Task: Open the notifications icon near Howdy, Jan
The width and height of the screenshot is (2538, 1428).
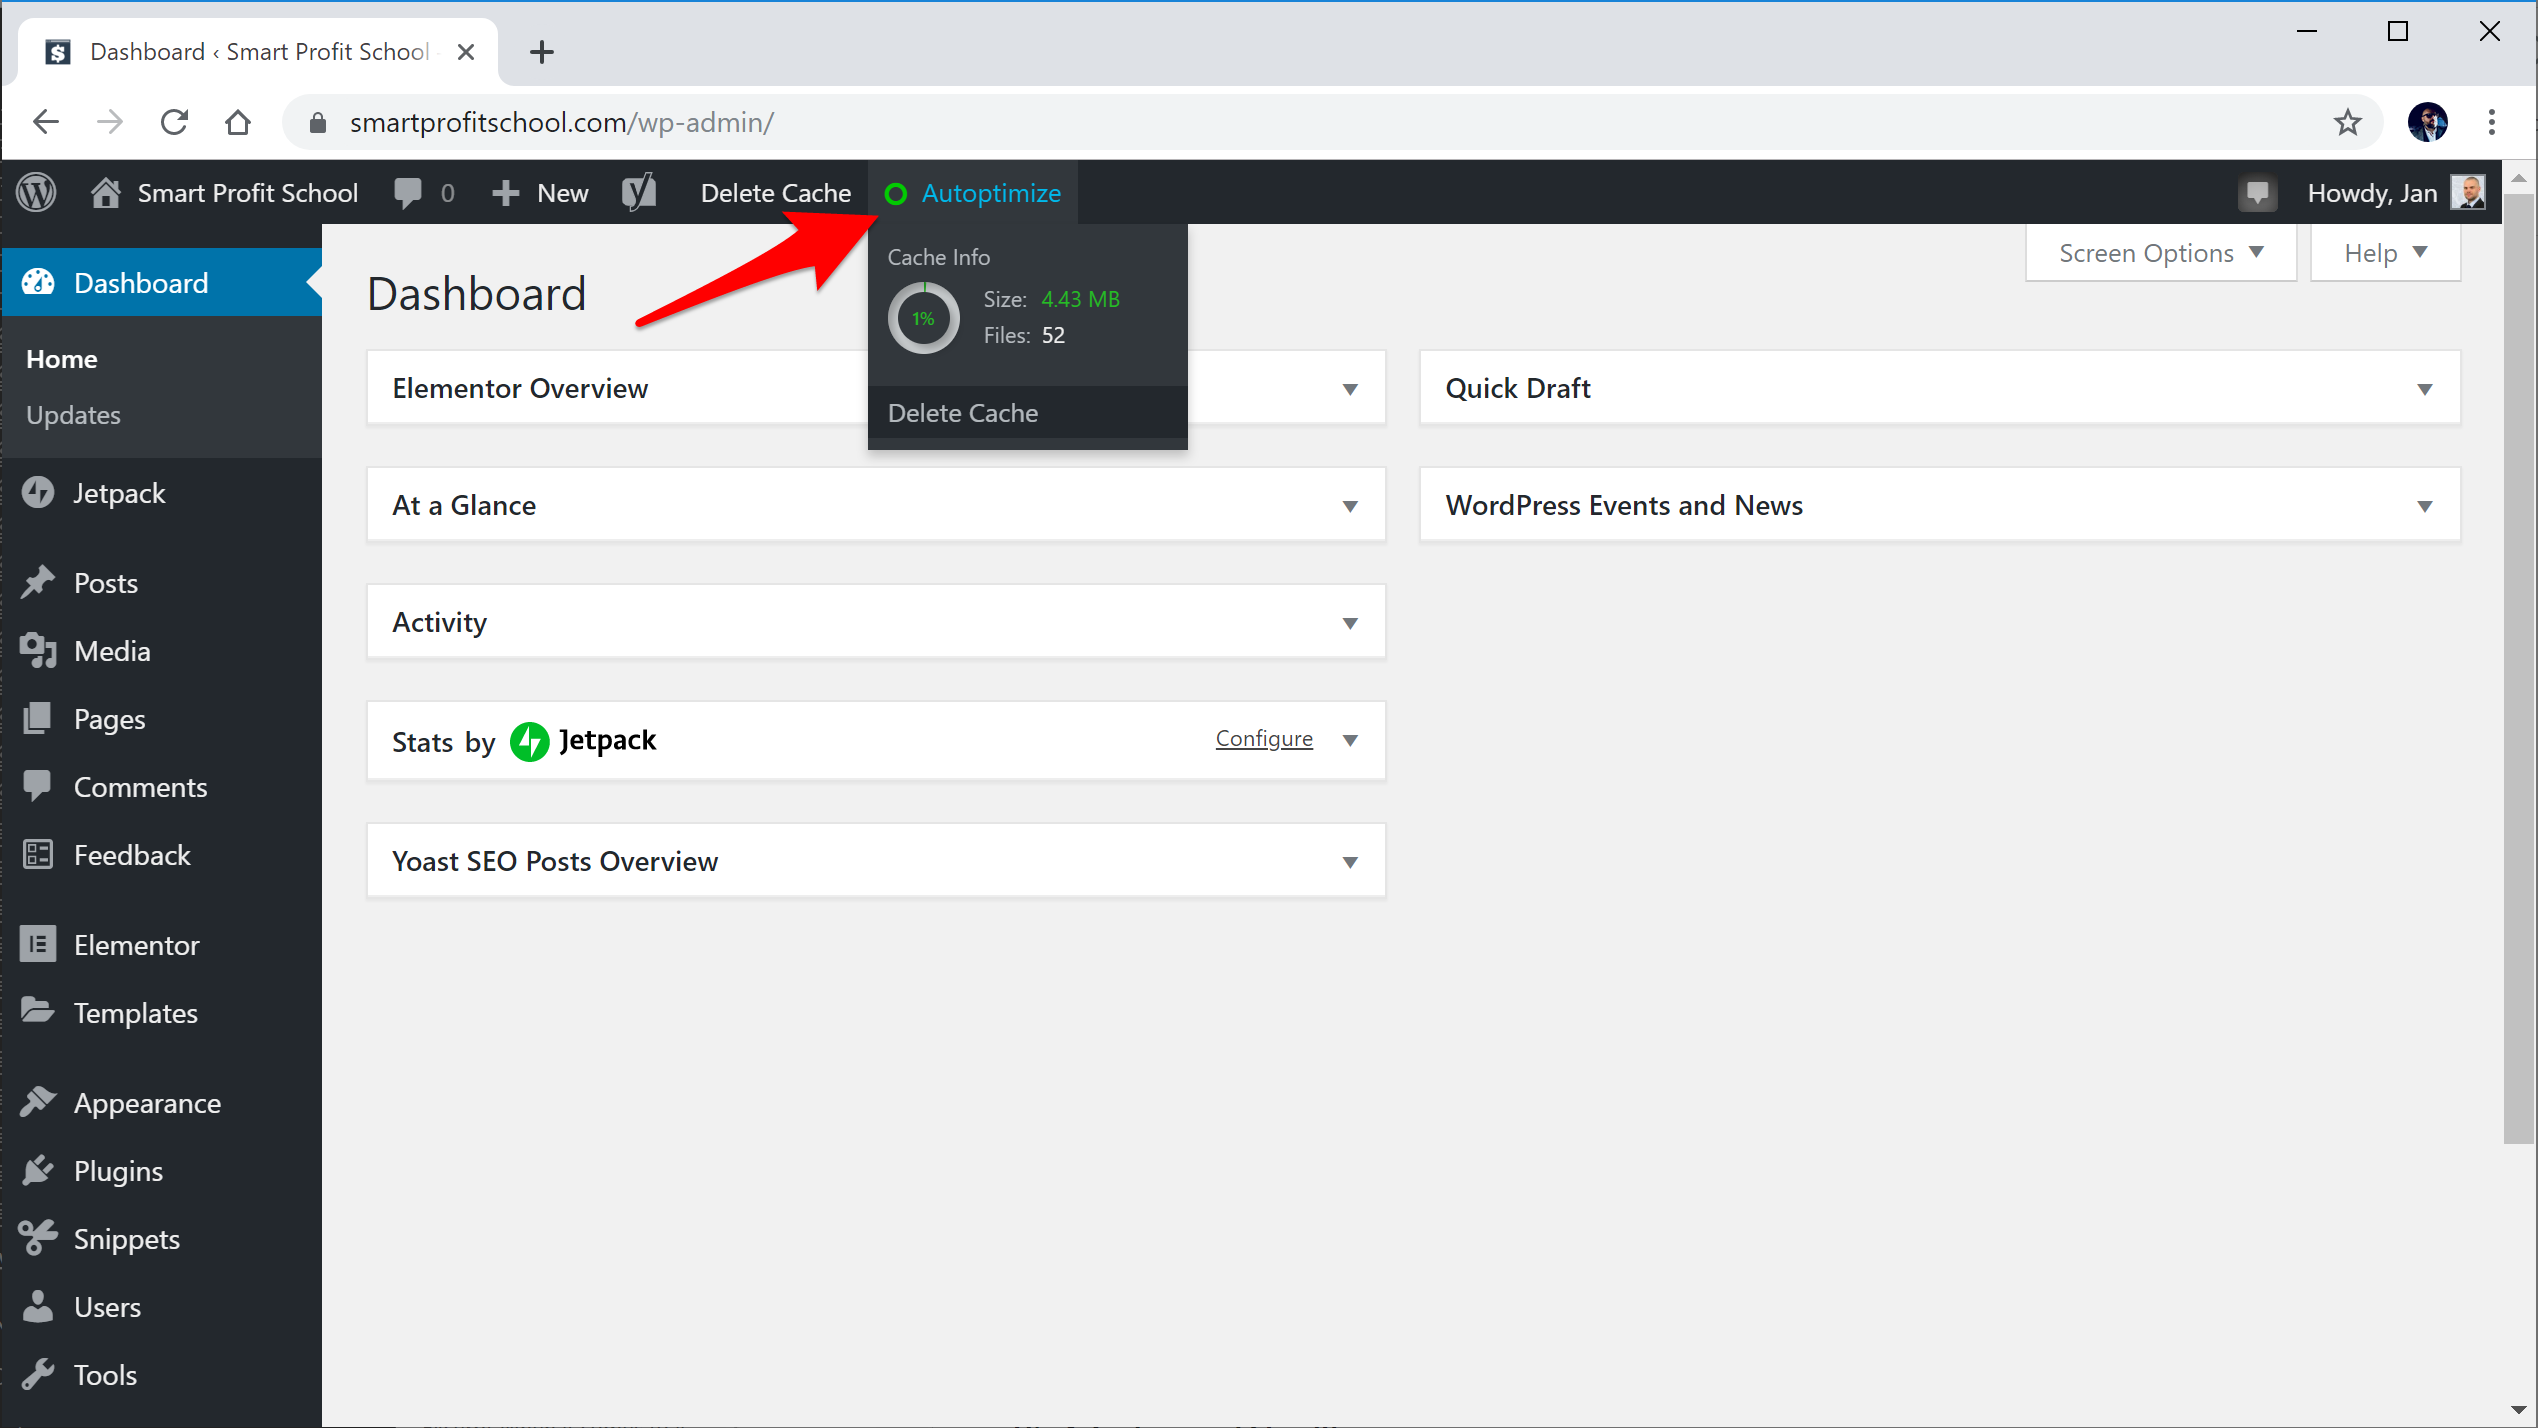Action: pyautogui.click(x=2257, y=192)
